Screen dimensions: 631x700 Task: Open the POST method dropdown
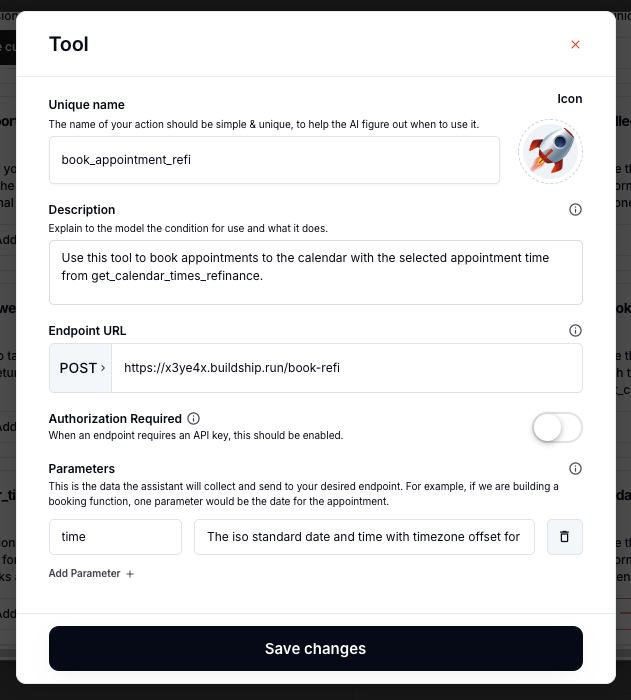click(81, 368)
